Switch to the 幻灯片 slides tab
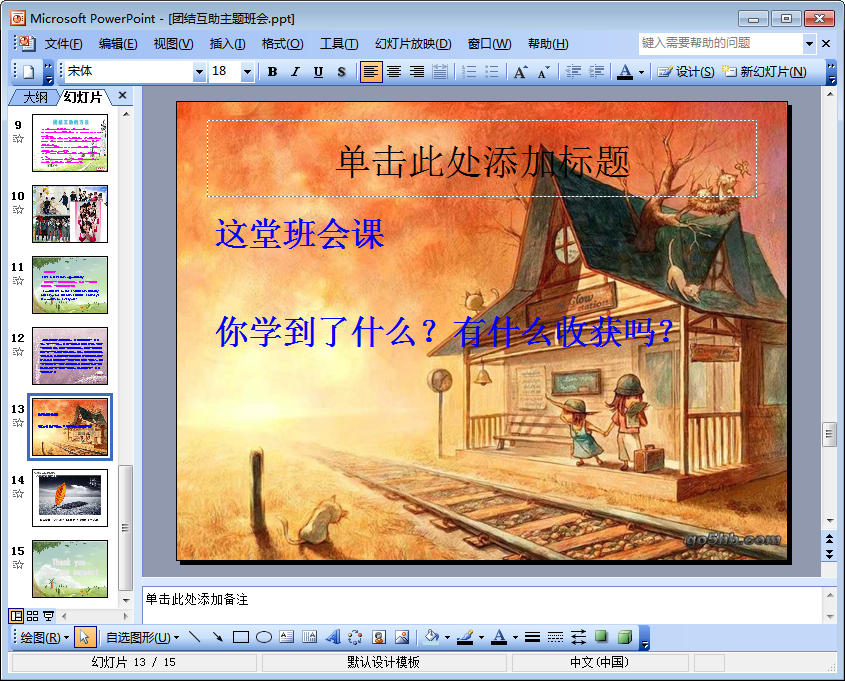 pos(82,98)
